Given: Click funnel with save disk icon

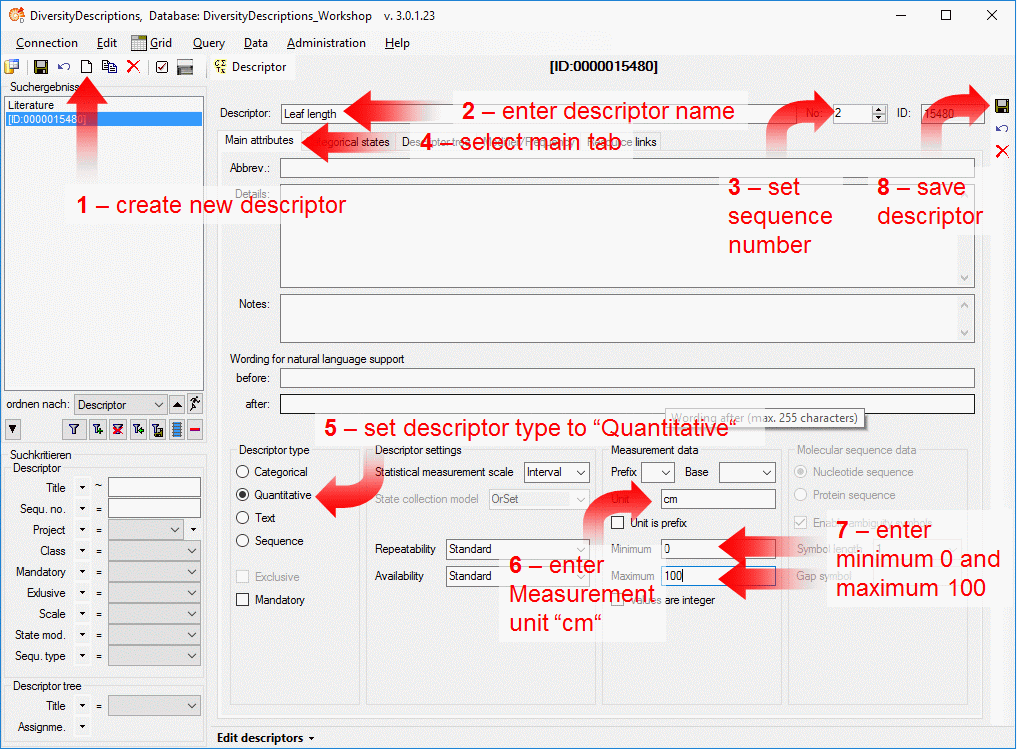Looking at the screenshot, I should coord(157,429).
